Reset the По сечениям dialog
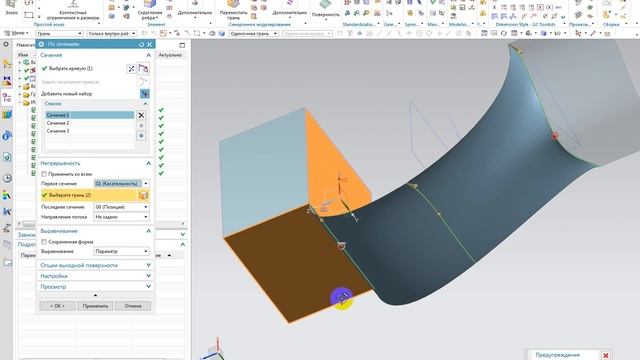Viewport: 640px width, 360px height. [x=141, y=44]
